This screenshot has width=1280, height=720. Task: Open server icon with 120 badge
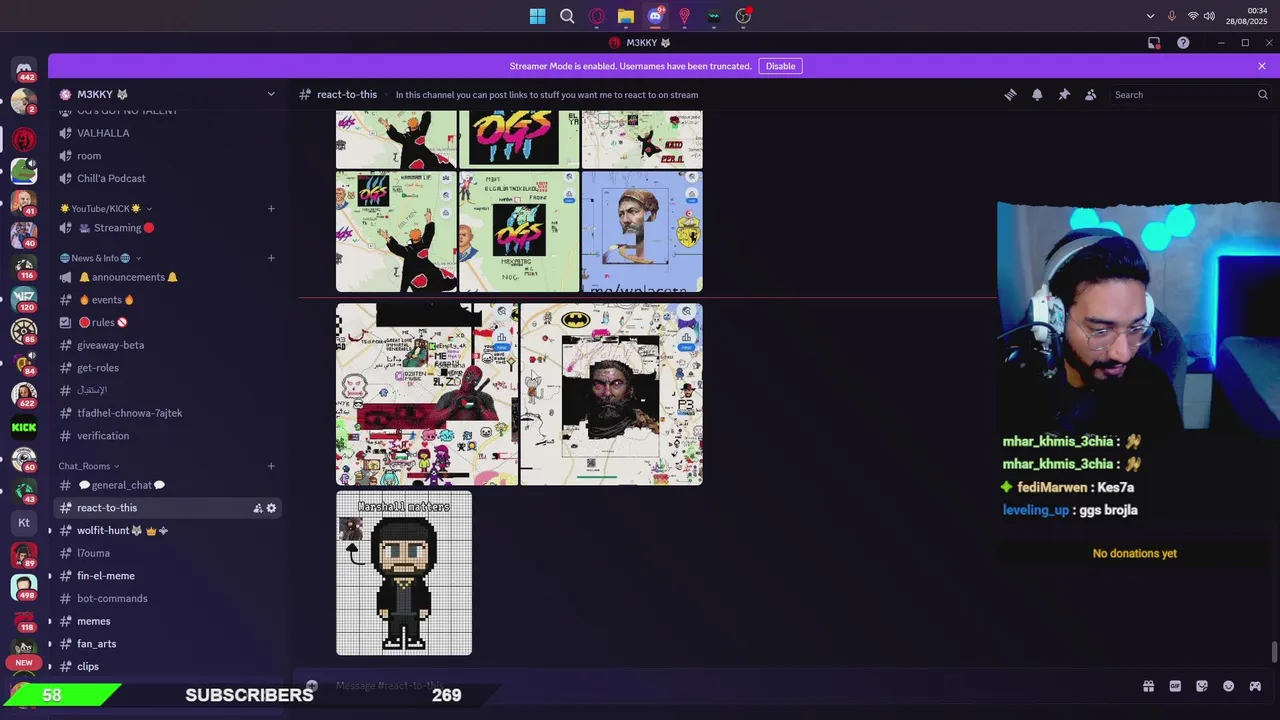click(24, 298)
